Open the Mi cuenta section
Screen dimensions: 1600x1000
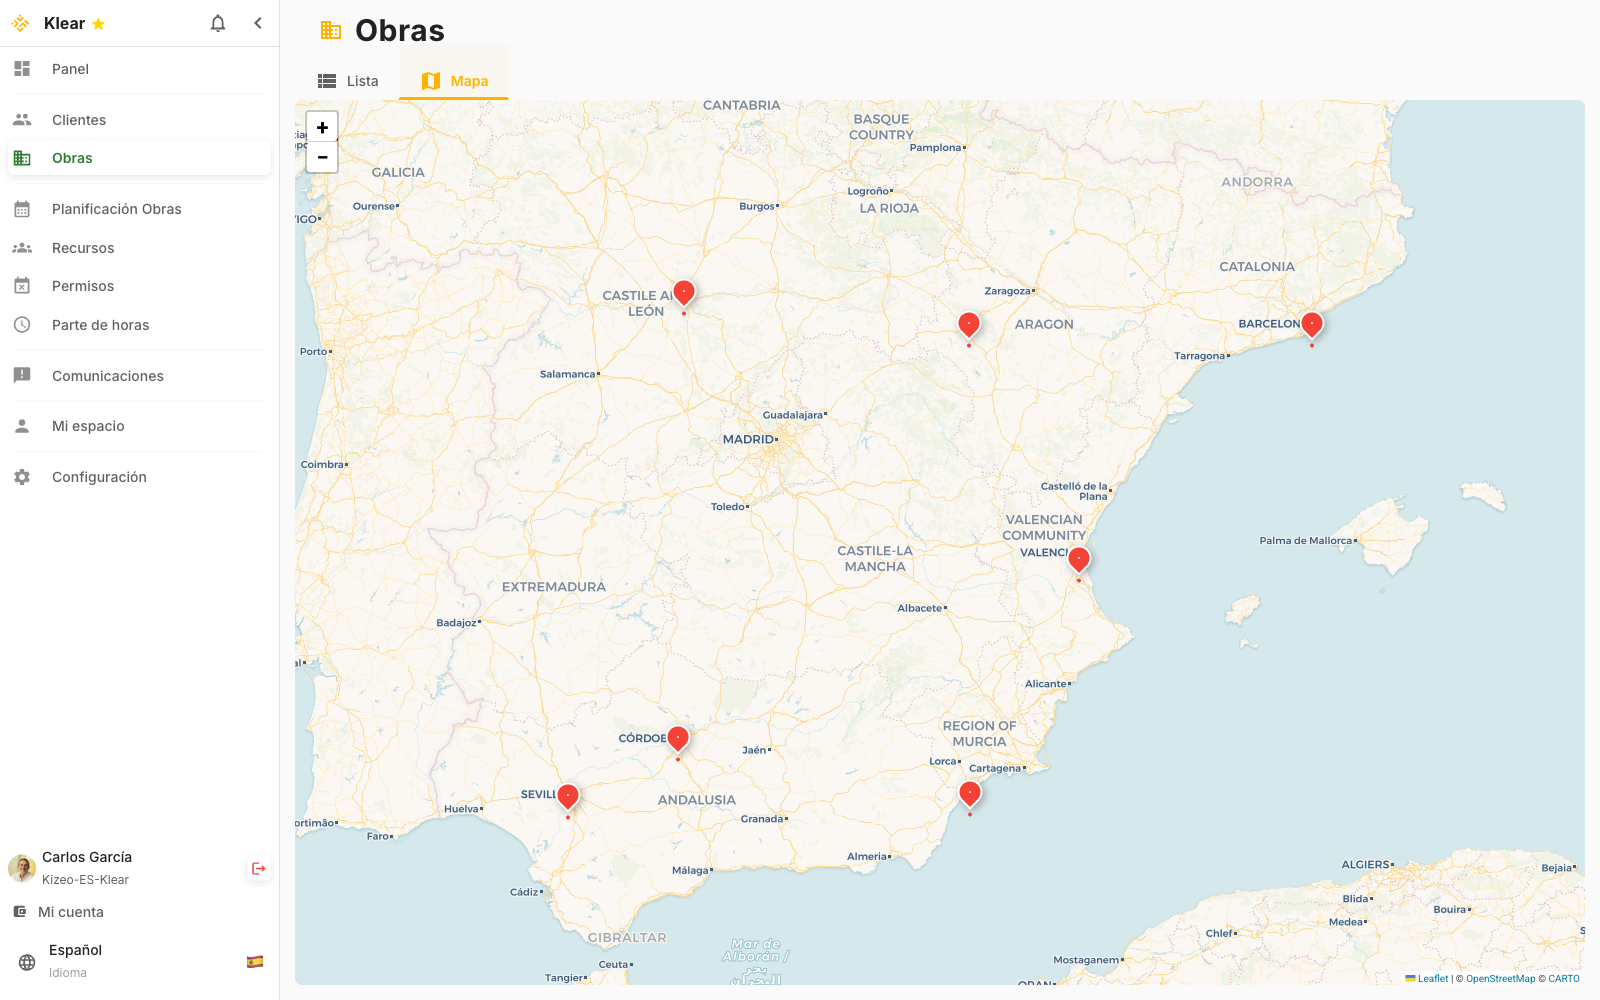(x=70, y=911)
